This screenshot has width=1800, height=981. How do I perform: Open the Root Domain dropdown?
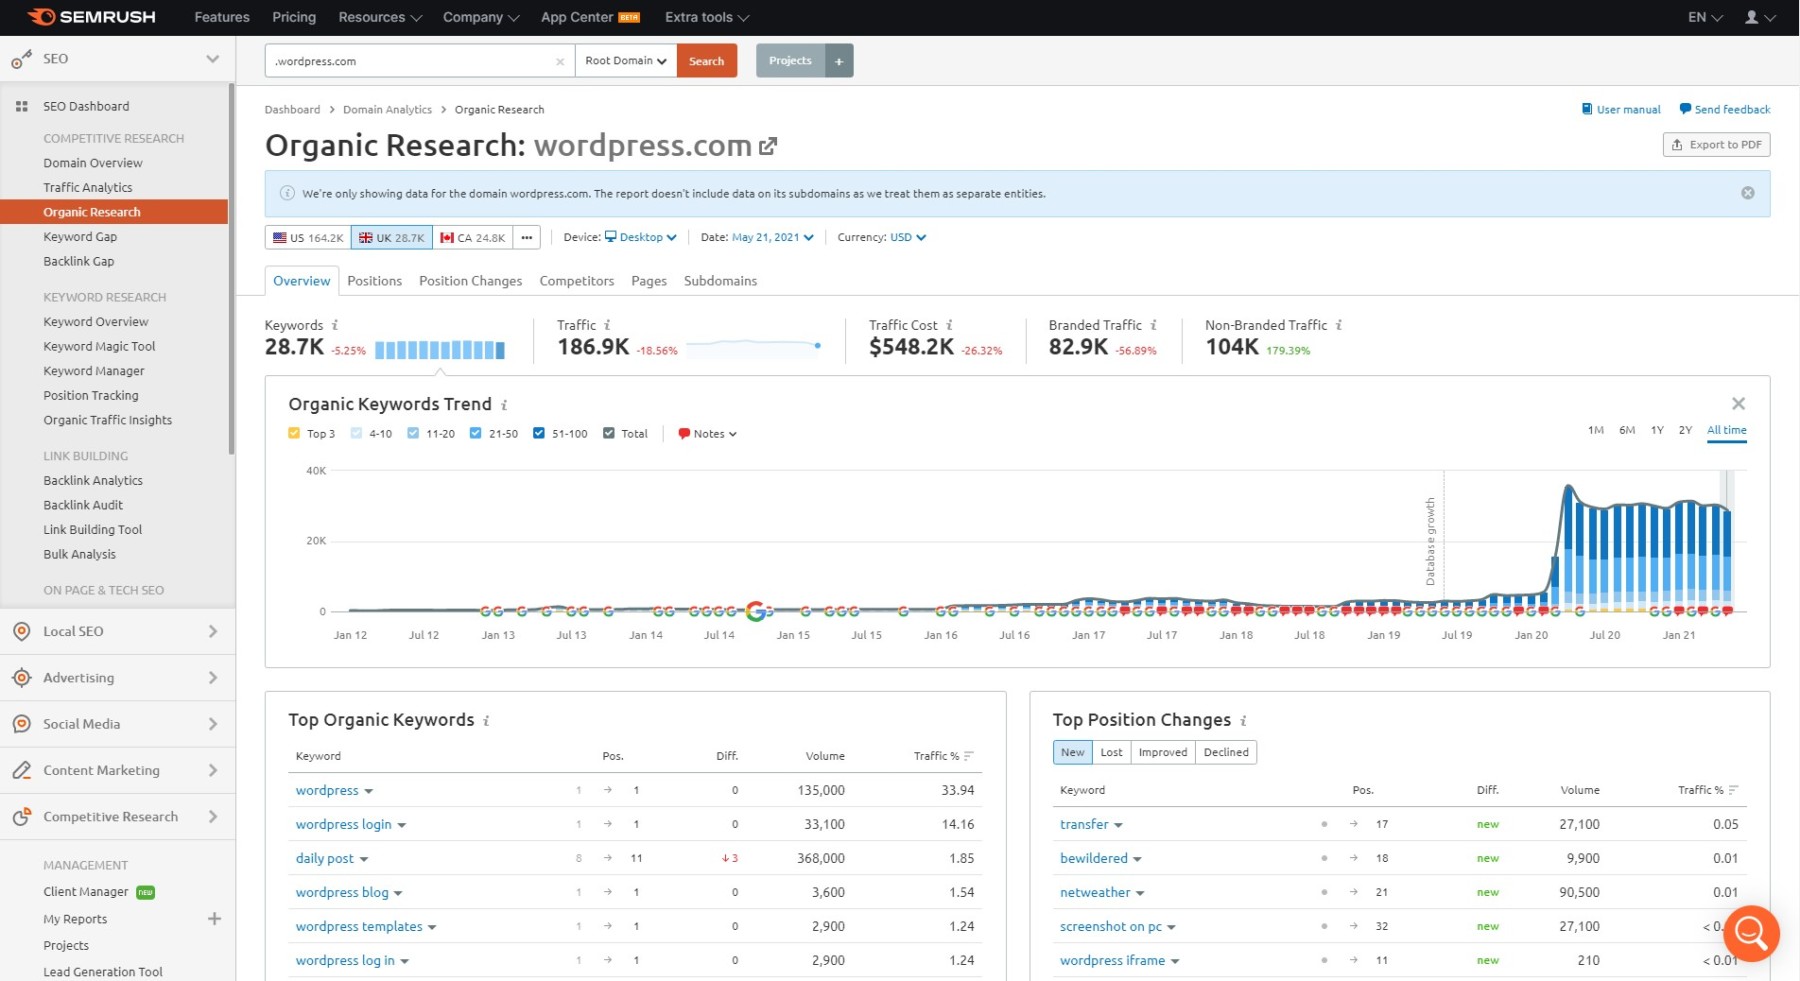[626, 61]
